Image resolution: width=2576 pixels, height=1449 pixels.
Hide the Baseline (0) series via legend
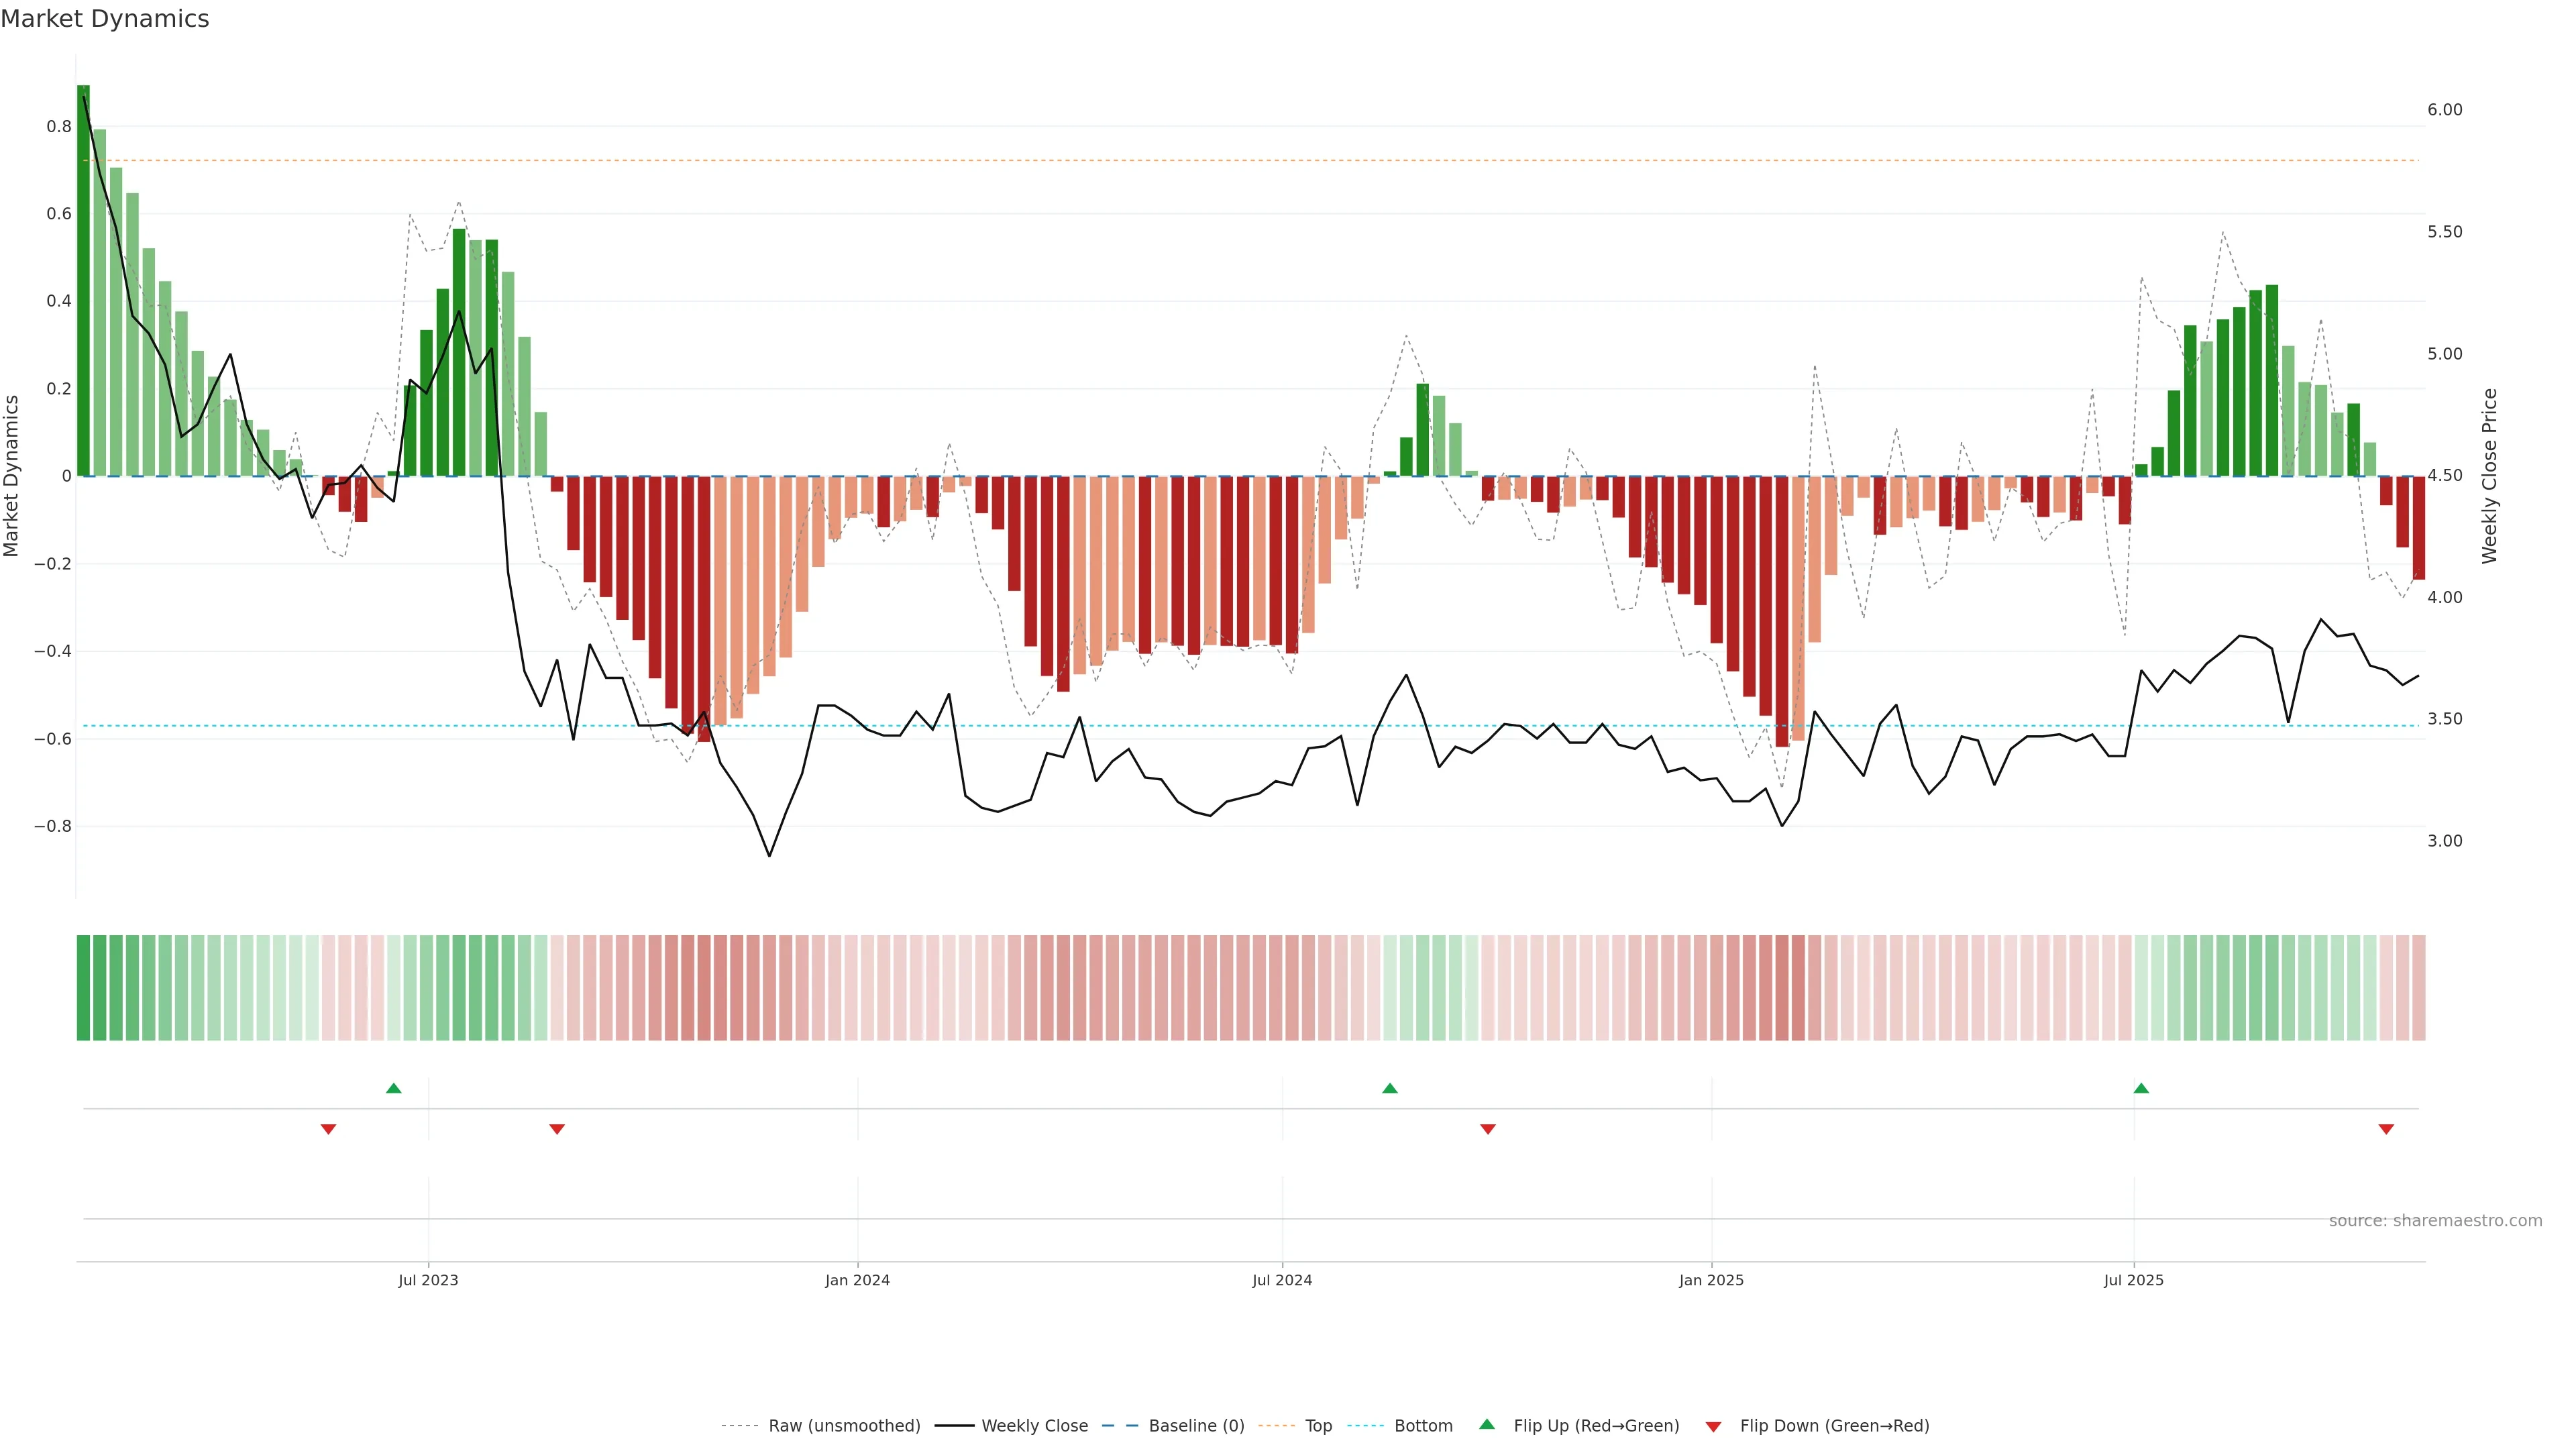click(1196, 1426)
